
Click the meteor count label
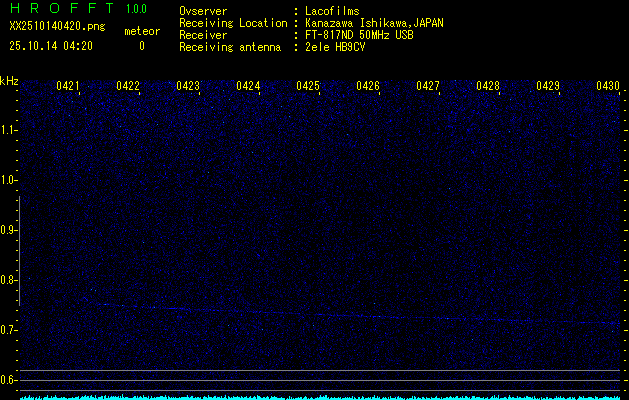pos(141,31)
